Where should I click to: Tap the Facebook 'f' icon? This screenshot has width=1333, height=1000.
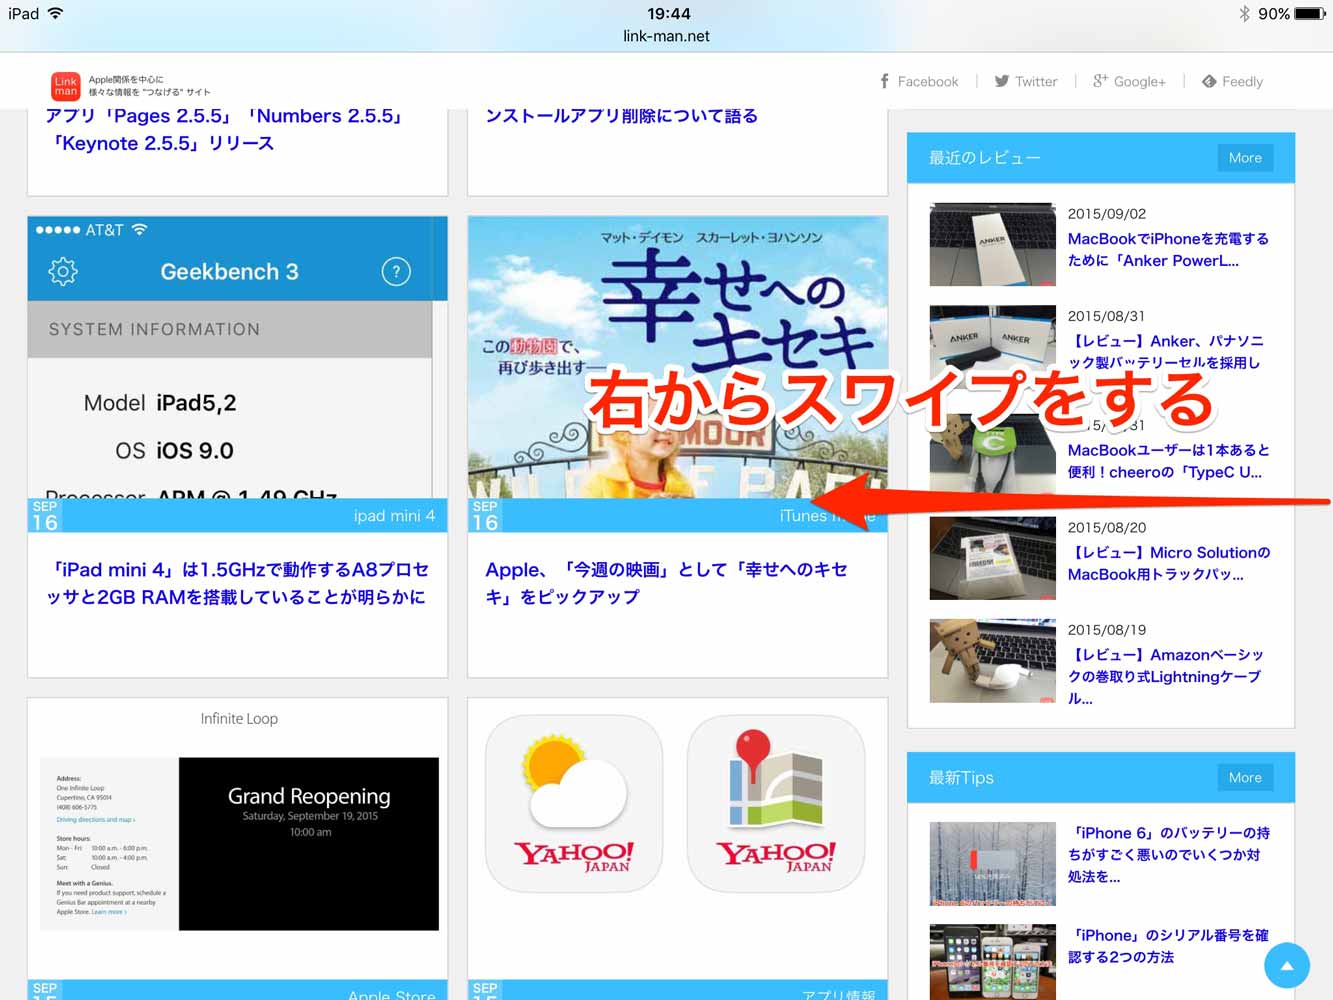pos(884,82)
